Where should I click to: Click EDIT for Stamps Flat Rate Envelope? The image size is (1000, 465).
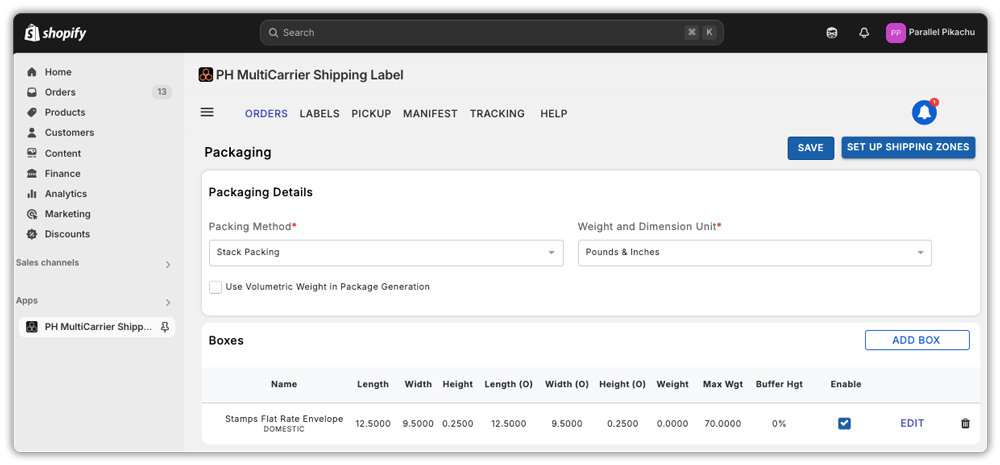point(912,423)
